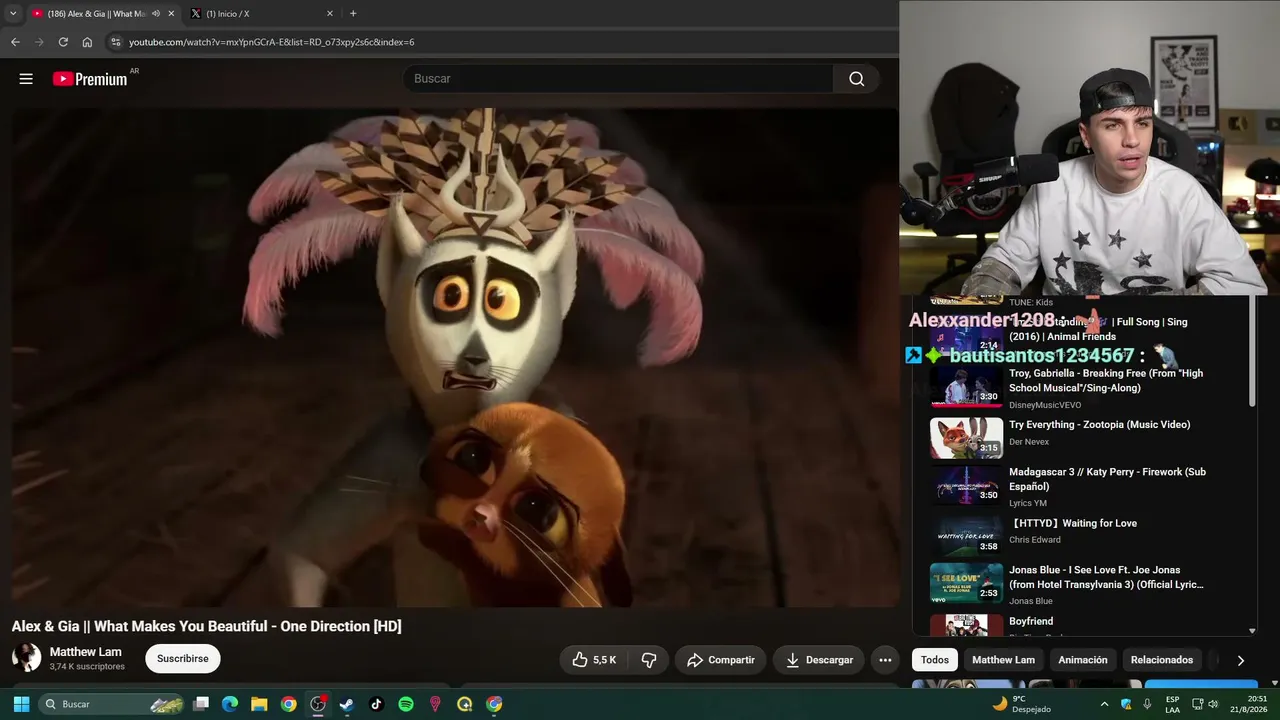
Task: Open the browser home page
Action: (87, 42)
